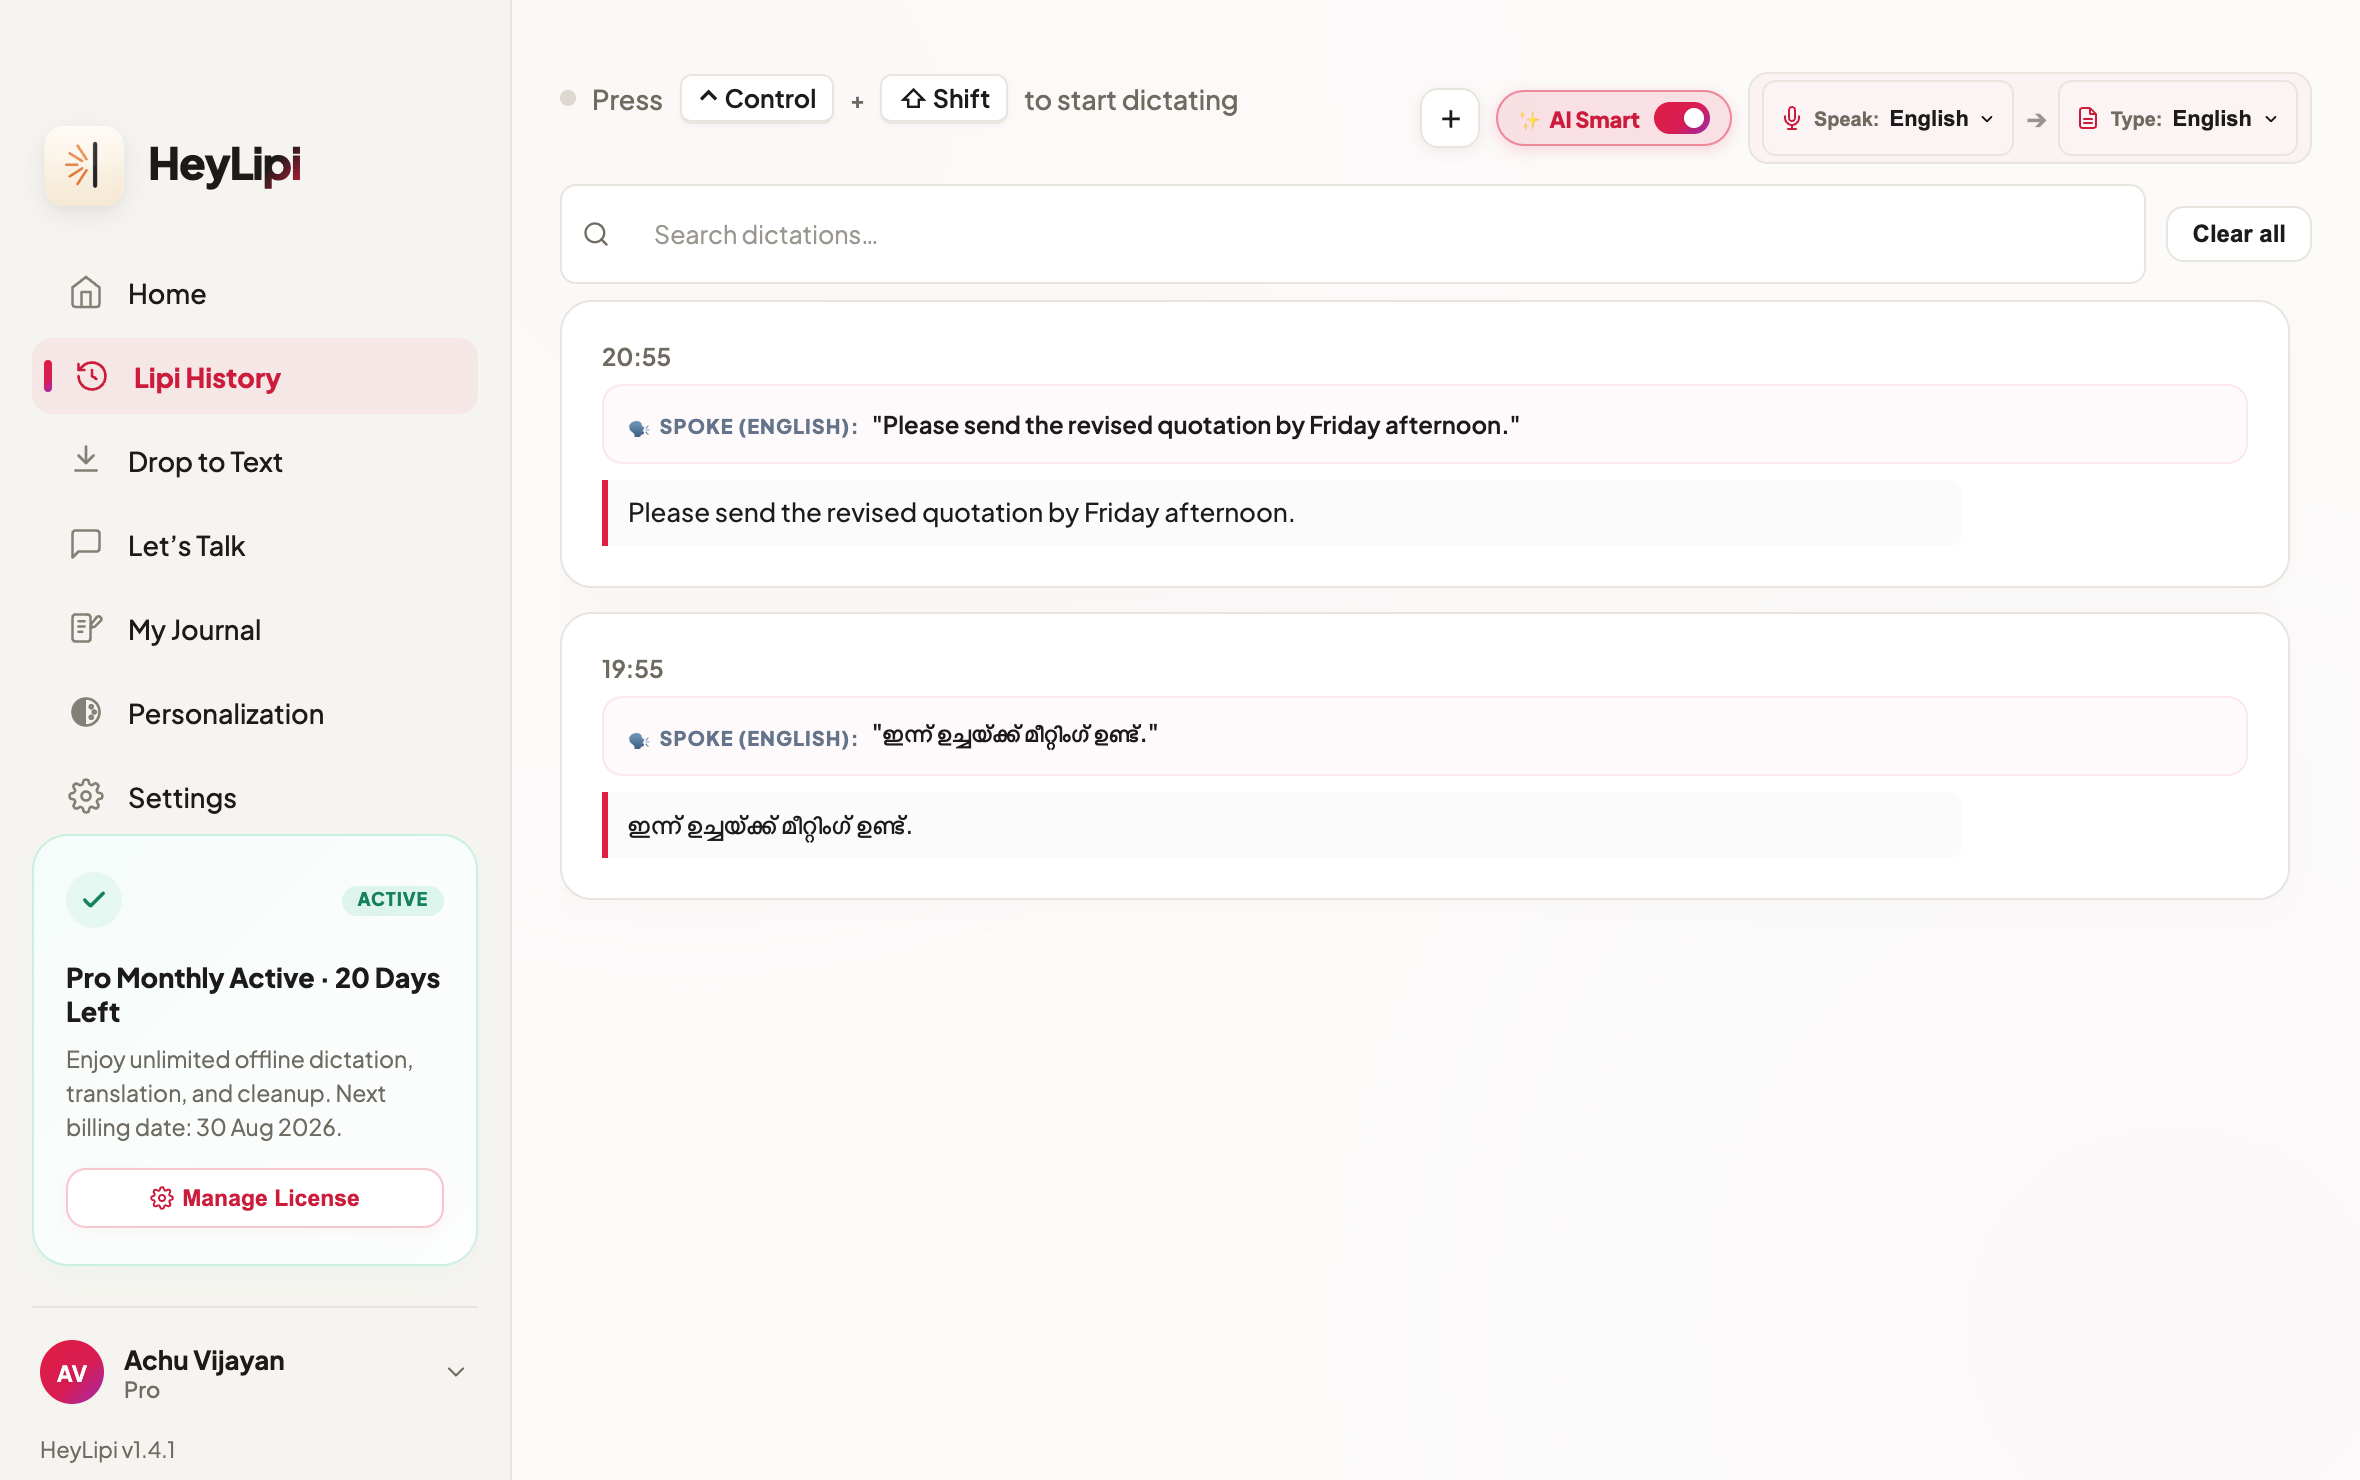Toggle the AI Smart switch off

(x=1682, y=119)
